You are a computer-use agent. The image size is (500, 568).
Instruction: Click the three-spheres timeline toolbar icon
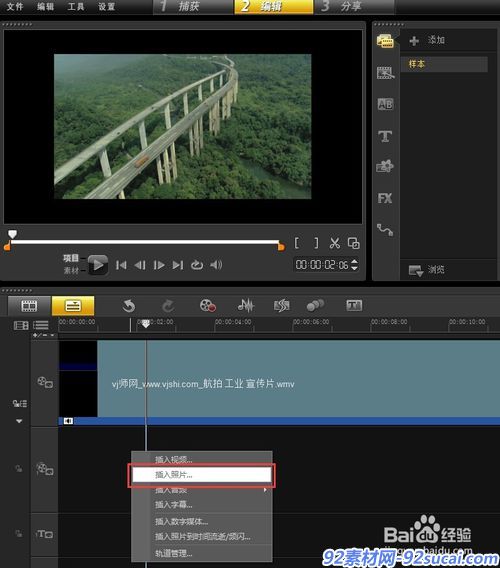315,305
